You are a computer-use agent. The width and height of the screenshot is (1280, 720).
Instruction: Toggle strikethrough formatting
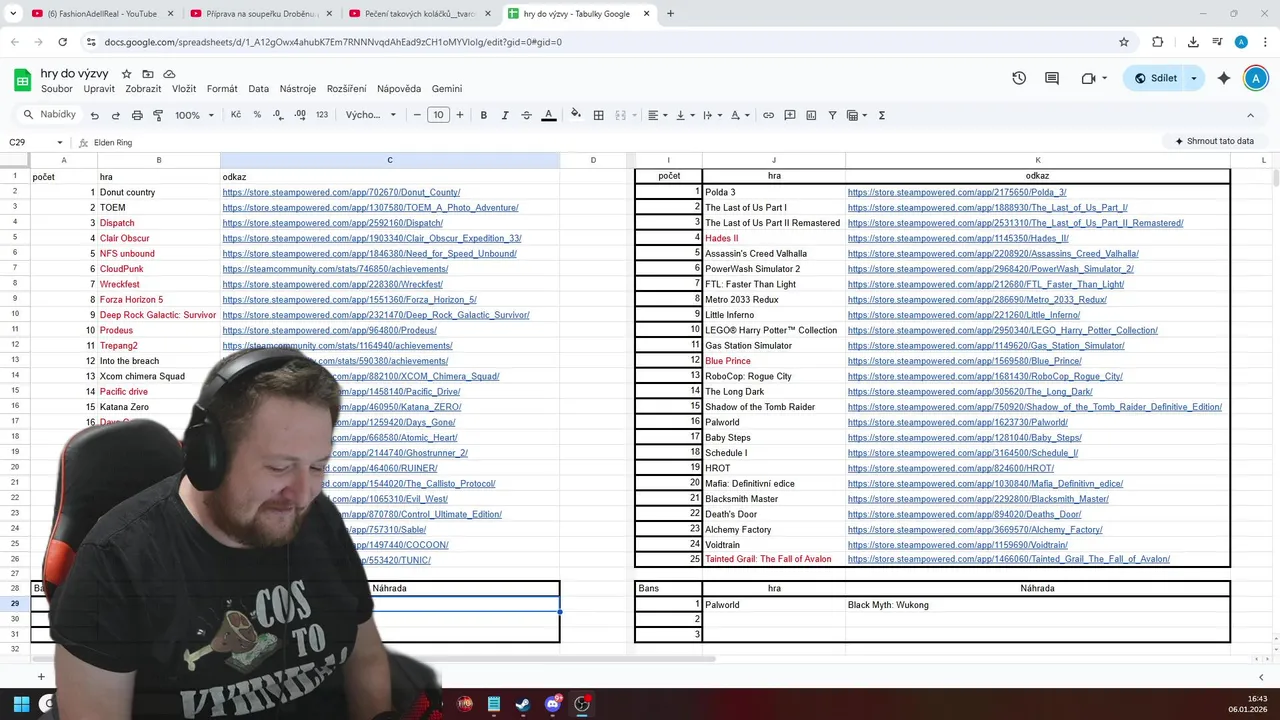[526, 115]
